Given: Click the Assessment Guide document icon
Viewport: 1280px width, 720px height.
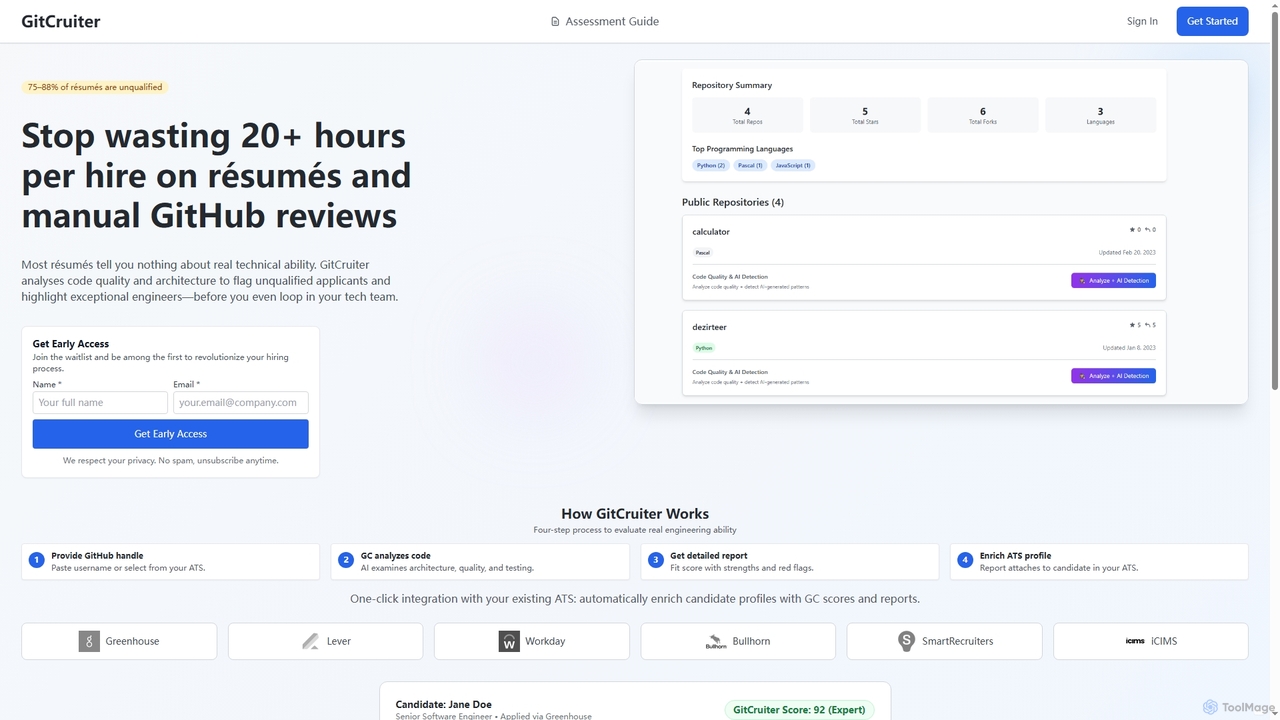Looking at the screenshot, I should [555, 21].
